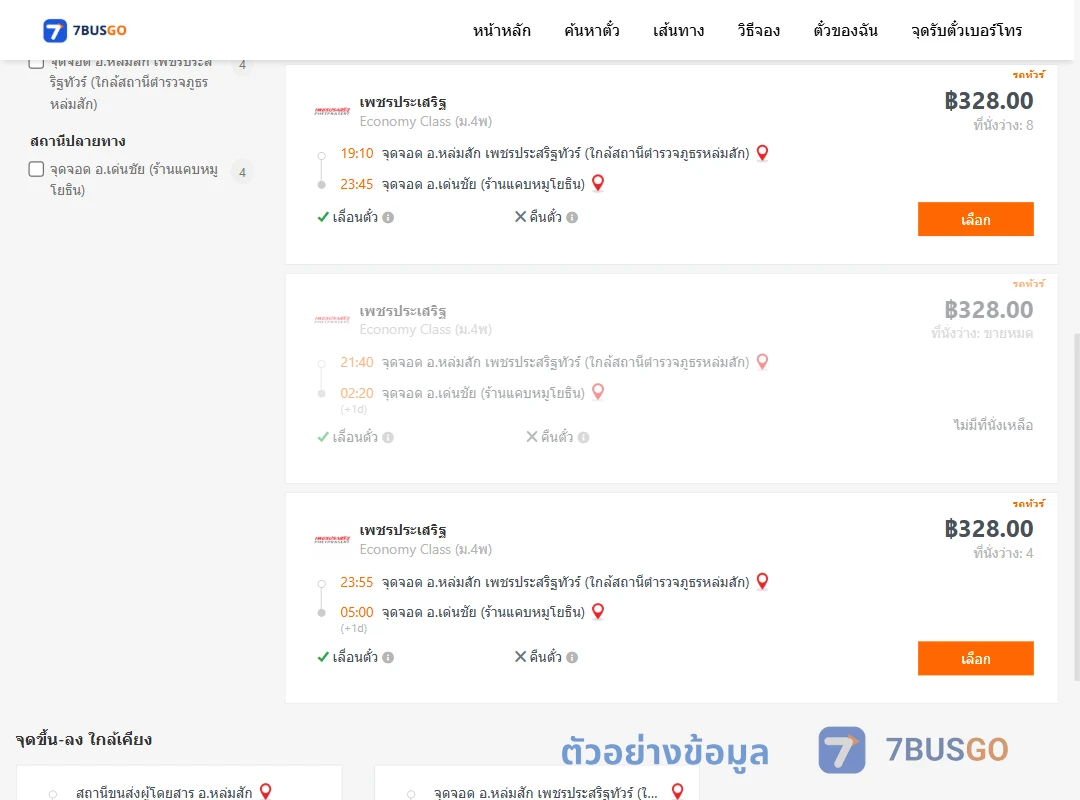Click คืนตั๋ว info icon in the 23:55 trip
The image size is (1080, 800).
(572, 657)
